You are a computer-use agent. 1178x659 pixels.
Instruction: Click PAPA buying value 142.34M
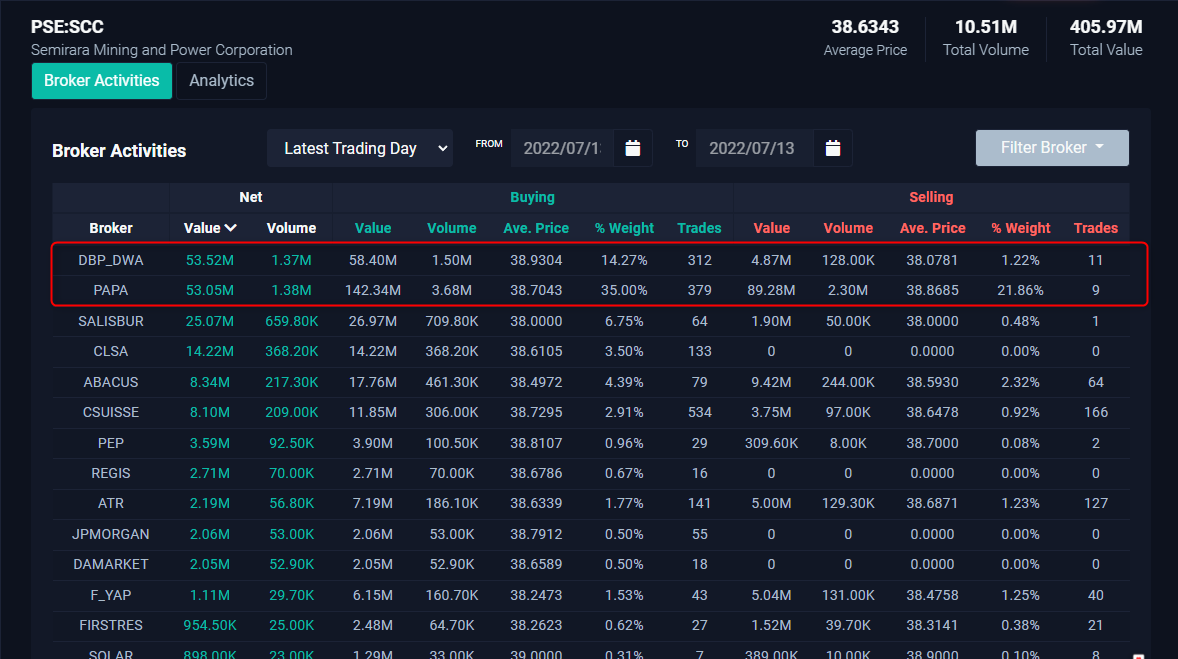tap(373, 290)
